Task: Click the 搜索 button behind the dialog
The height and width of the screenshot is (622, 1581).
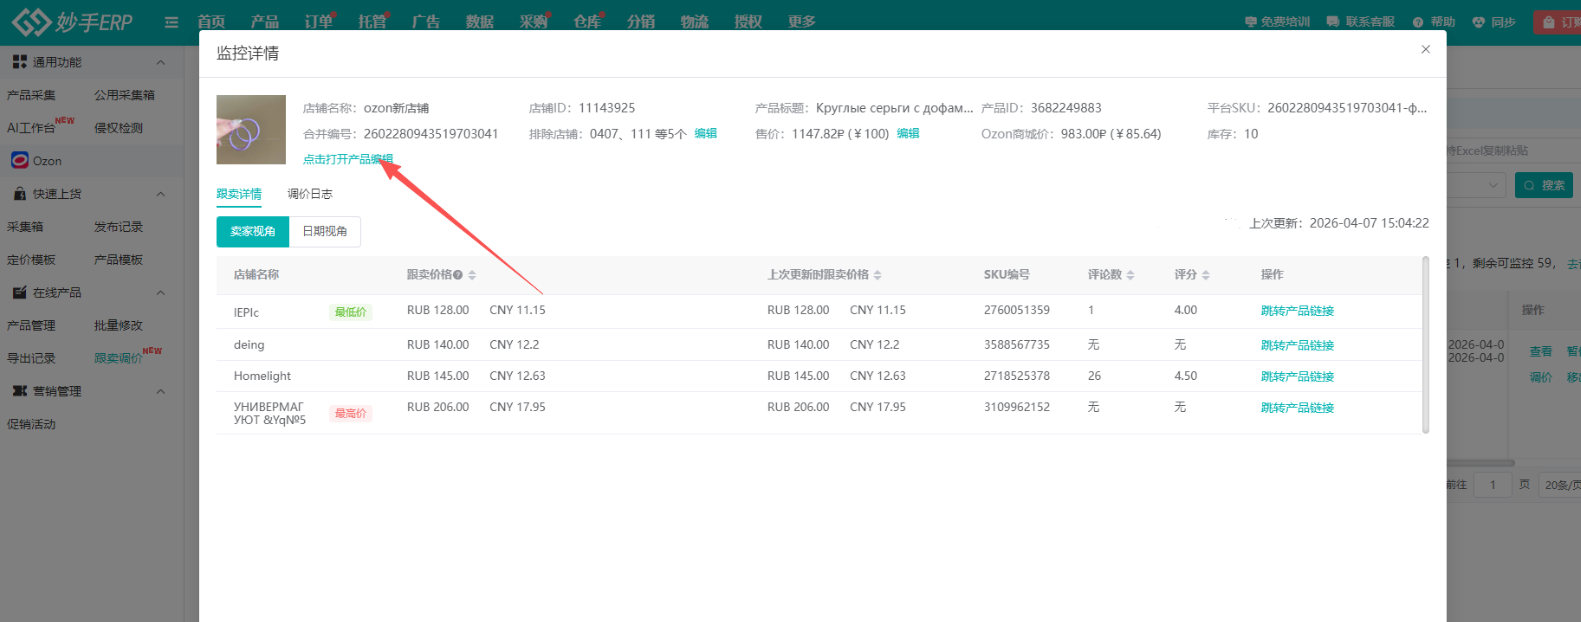Action: click(1544, 185)
